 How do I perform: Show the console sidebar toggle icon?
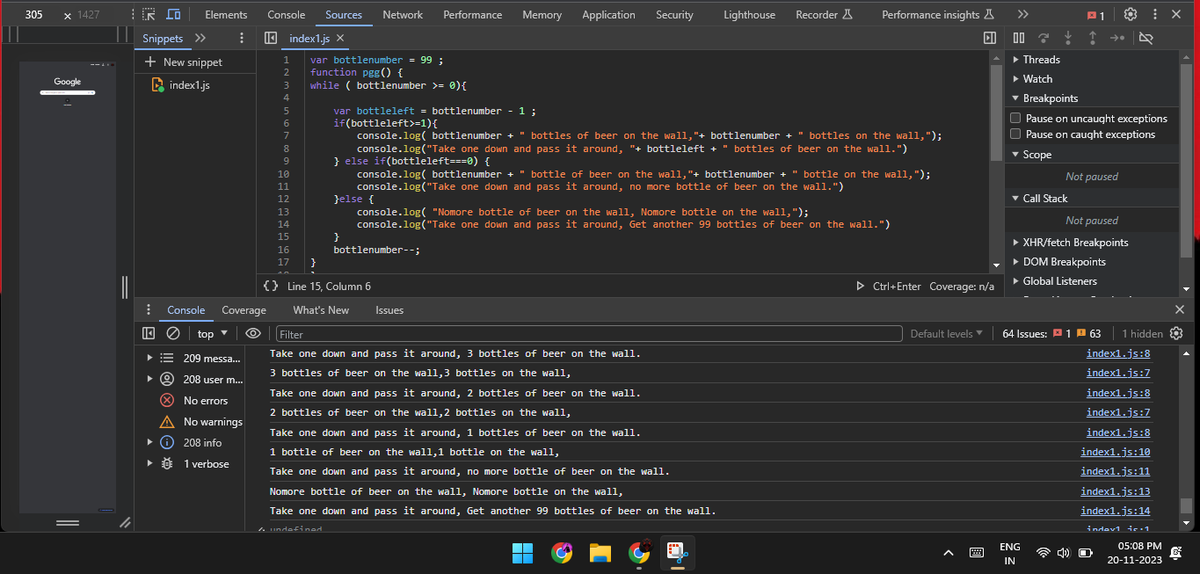pyautogui.click(x=149, y=333)
